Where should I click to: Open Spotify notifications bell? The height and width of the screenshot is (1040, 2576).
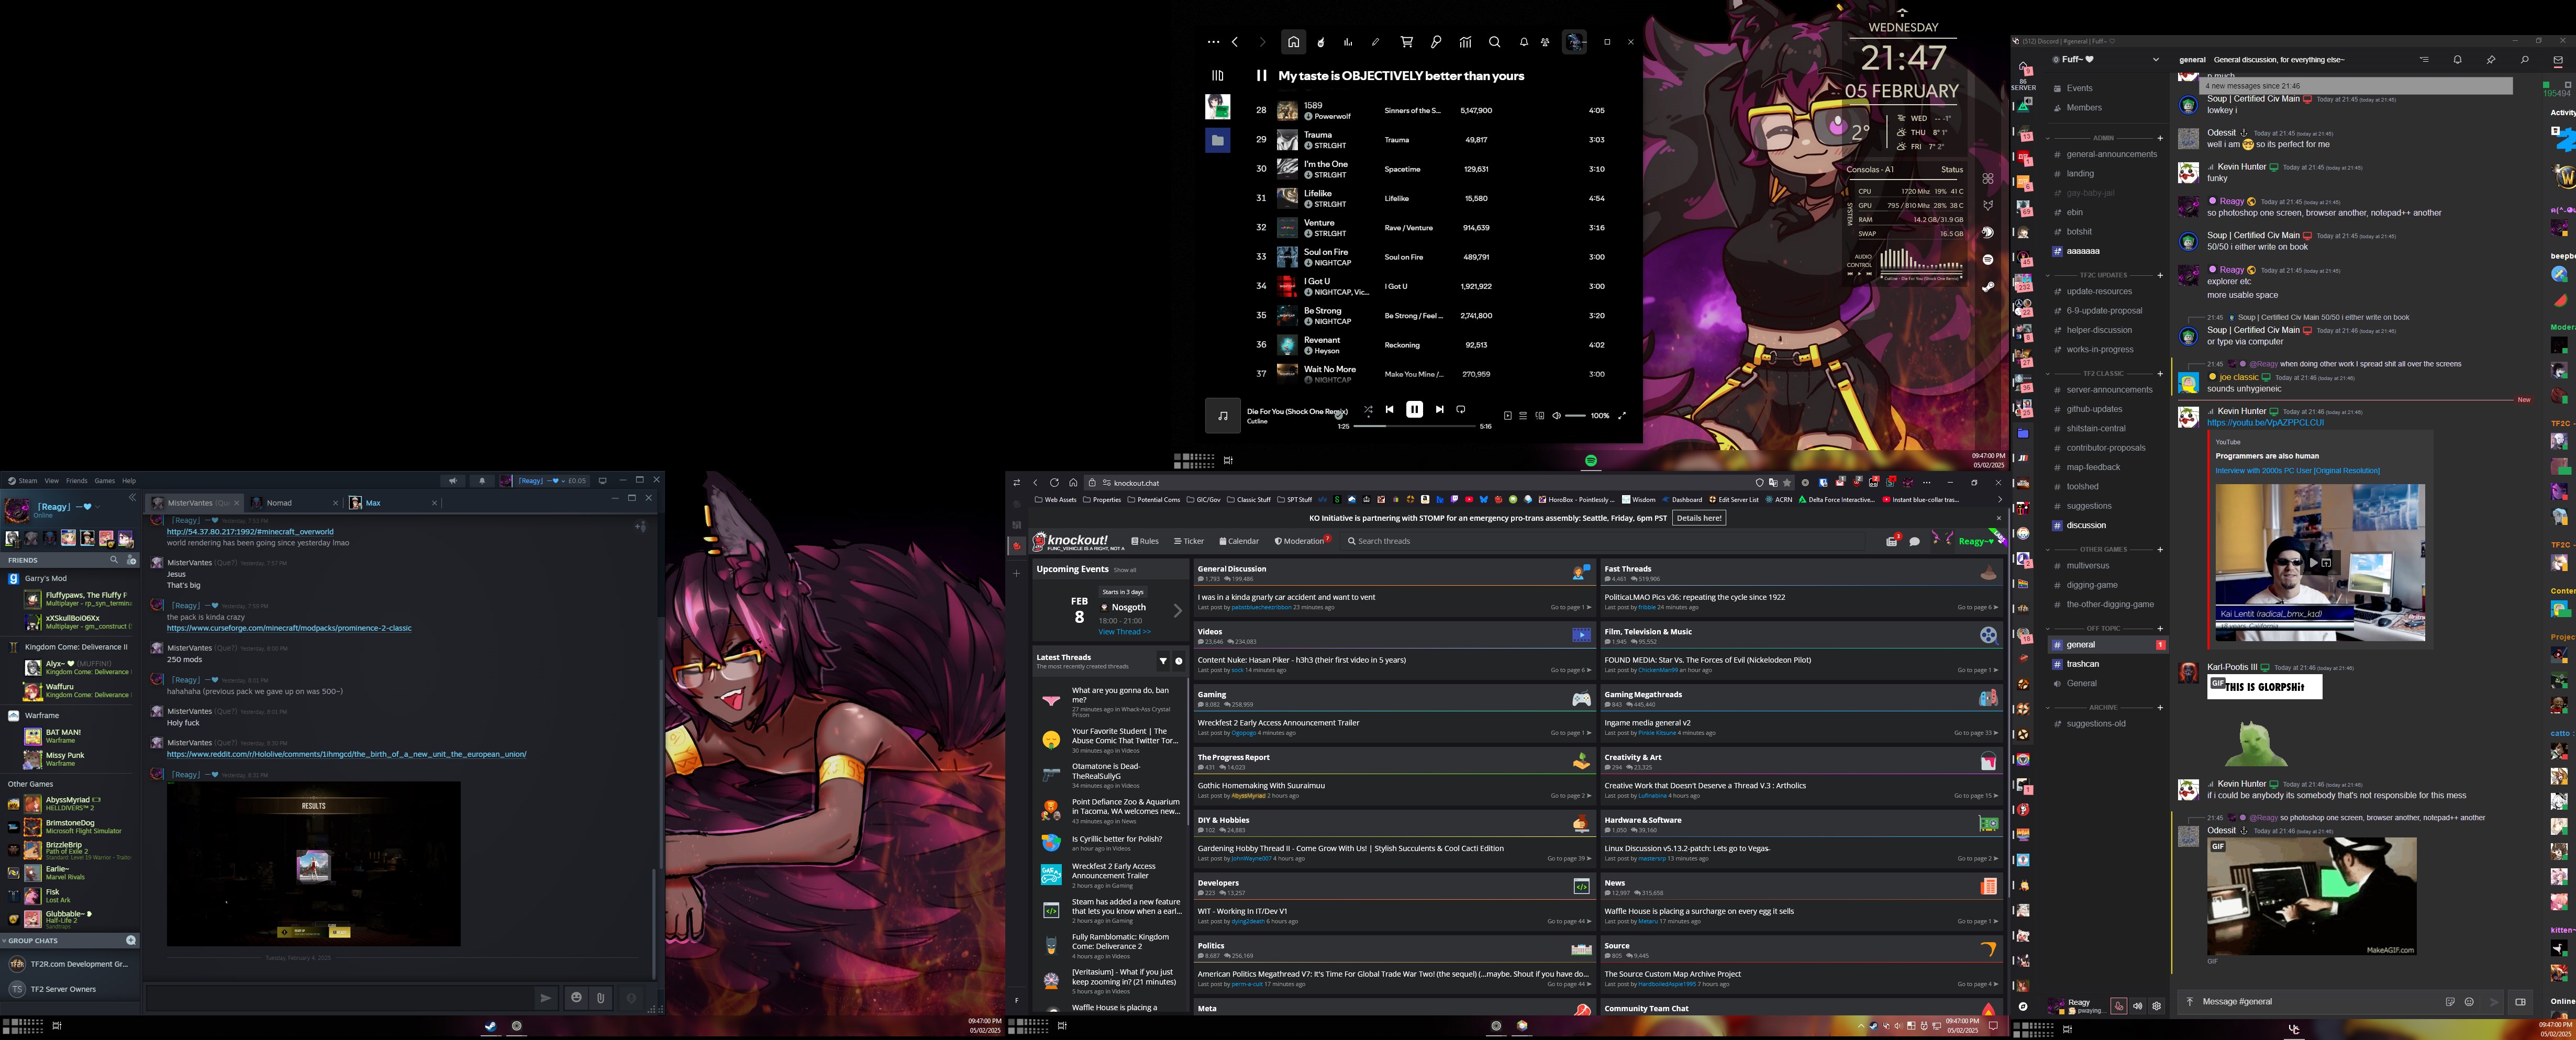click(x=1523, y=42)
